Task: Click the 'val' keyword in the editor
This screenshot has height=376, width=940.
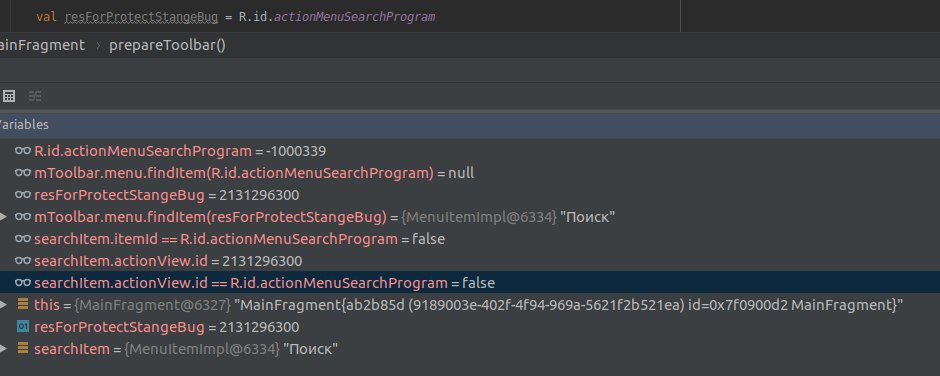Action: [46, 17]
